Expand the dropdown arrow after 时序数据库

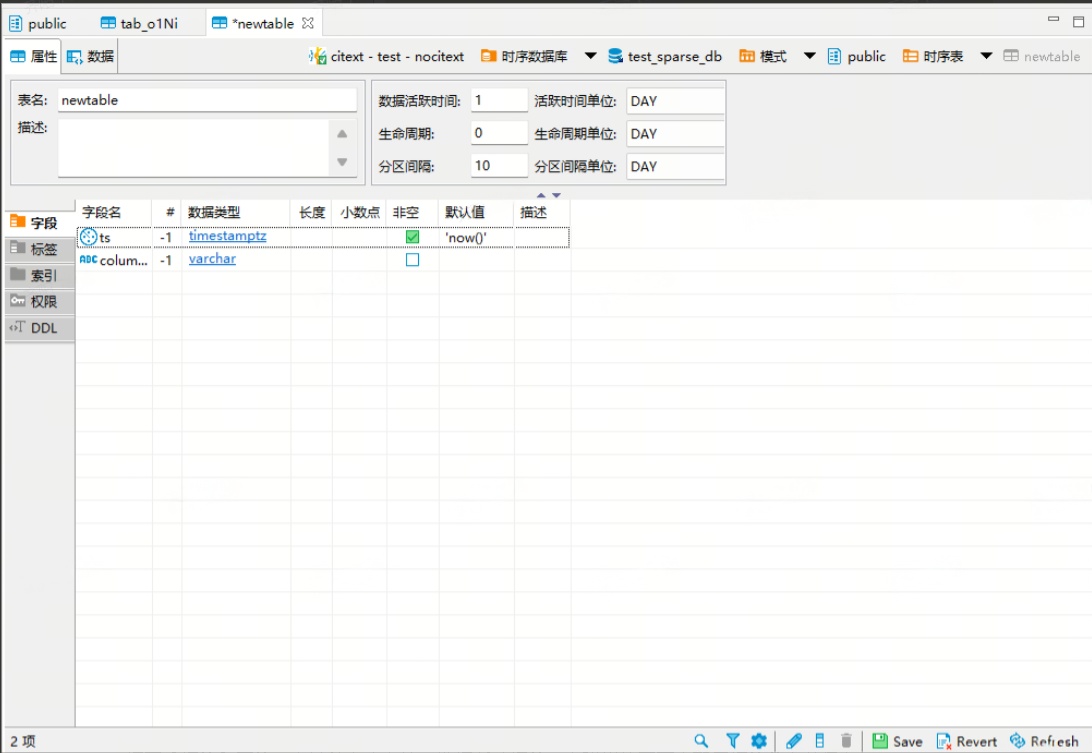[590, 56]
